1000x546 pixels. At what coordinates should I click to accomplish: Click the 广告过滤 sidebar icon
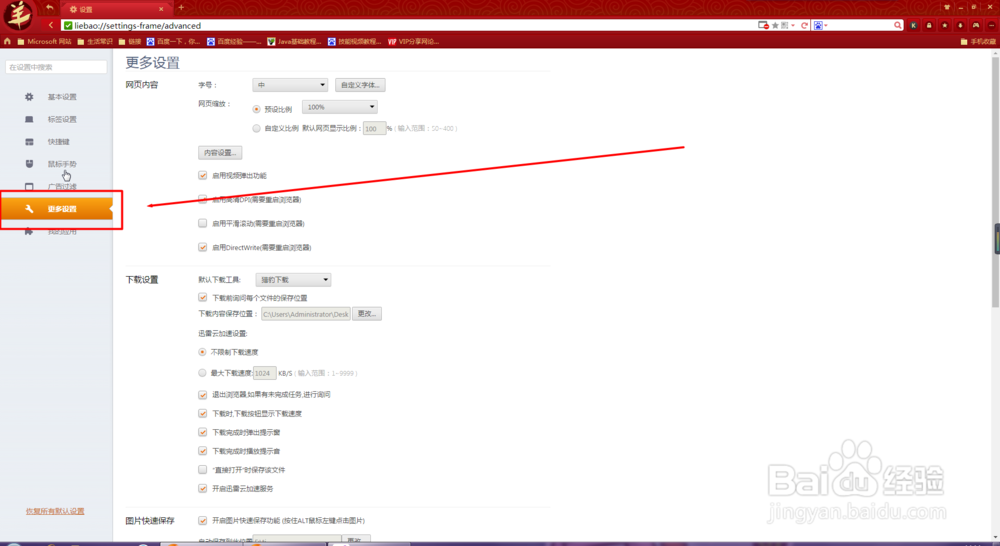point(29,186)
